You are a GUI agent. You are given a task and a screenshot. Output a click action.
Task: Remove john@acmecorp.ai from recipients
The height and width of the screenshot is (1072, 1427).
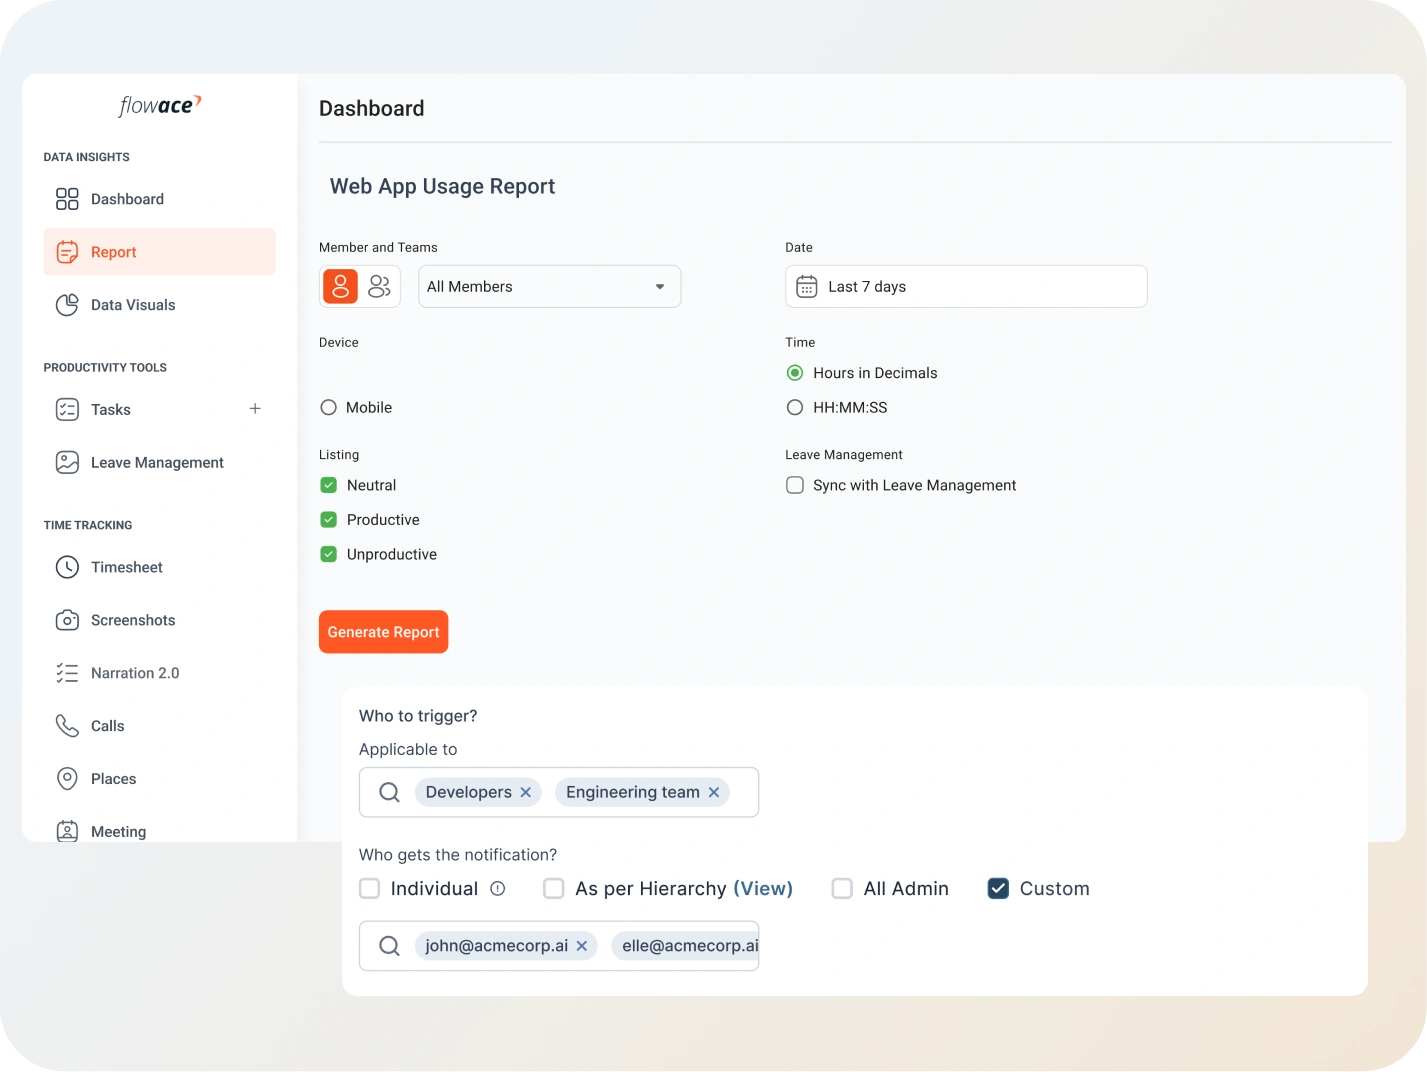tap(582, 946)
